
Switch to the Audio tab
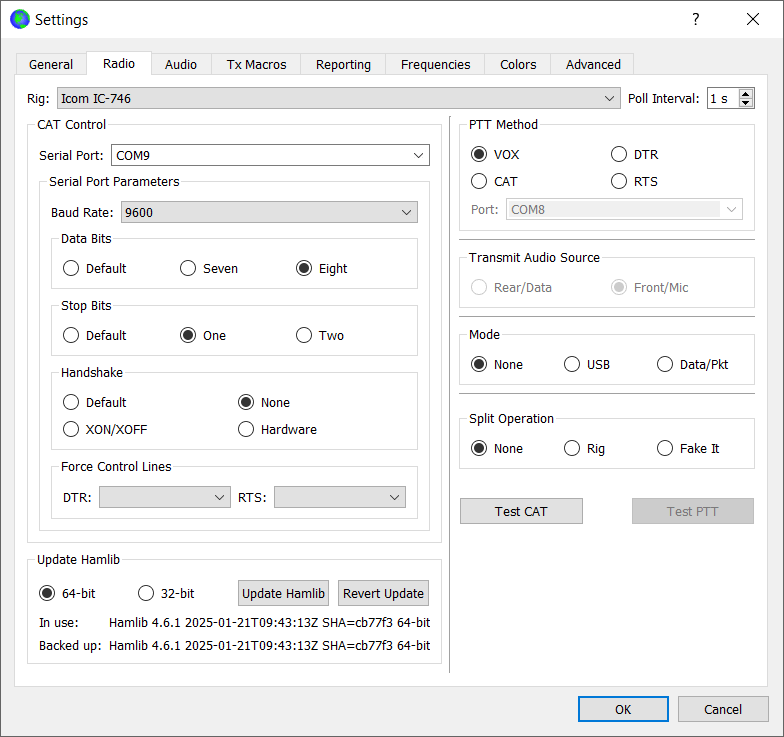181,64
